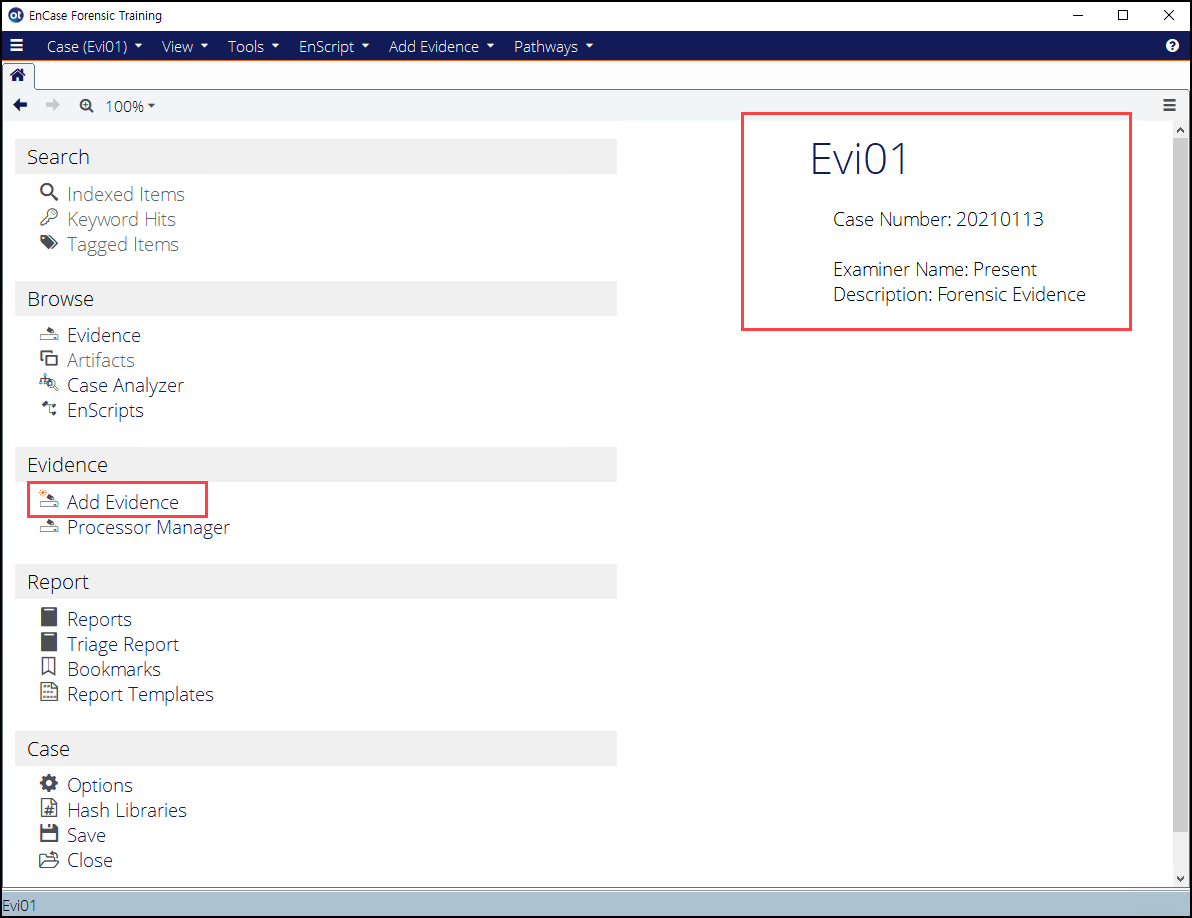Image resolution: width=1192 pixels, height=918 pixels.
Task: Open the Case (Evi01) menu
Action: [94, 46]
